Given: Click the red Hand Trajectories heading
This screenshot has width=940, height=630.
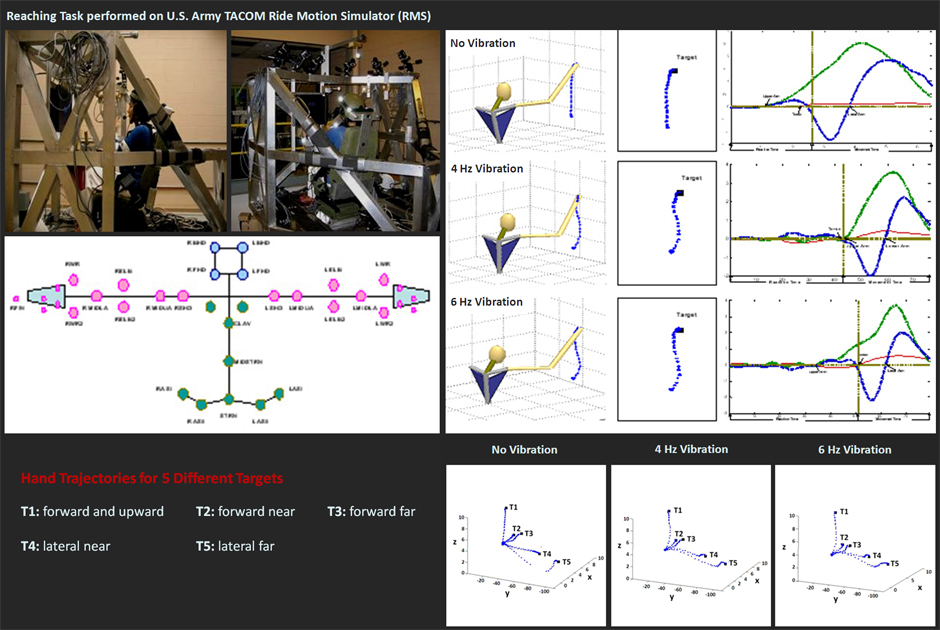Looking at the screenshot, I should pyautogui.click(x=152, y=479).
